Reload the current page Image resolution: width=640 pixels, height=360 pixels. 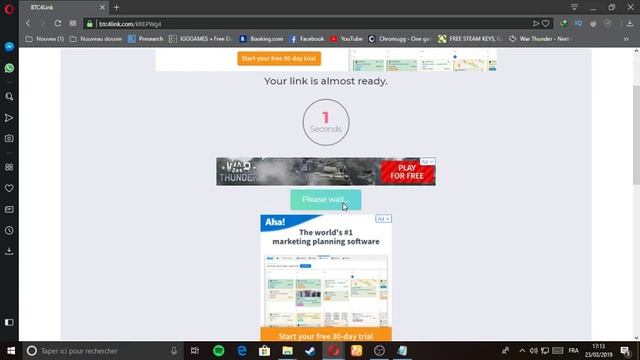point(58,24)
